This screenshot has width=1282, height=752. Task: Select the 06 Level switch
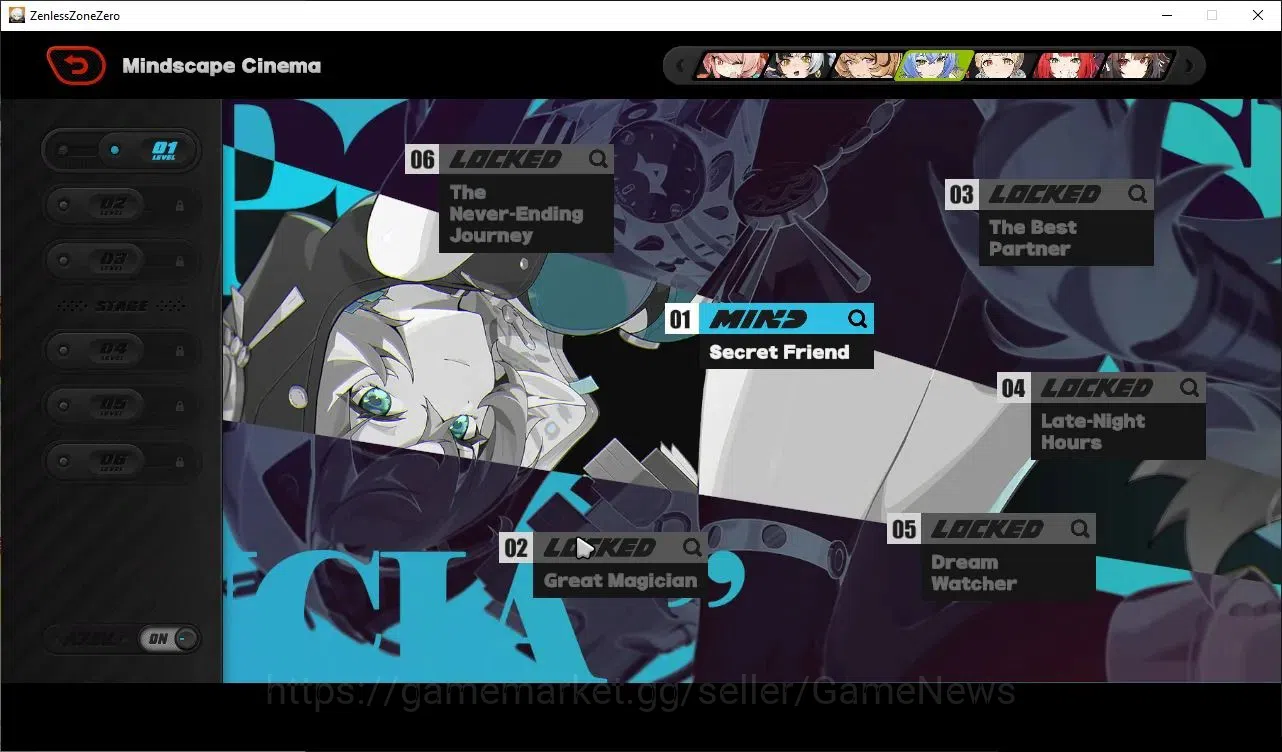121,461
